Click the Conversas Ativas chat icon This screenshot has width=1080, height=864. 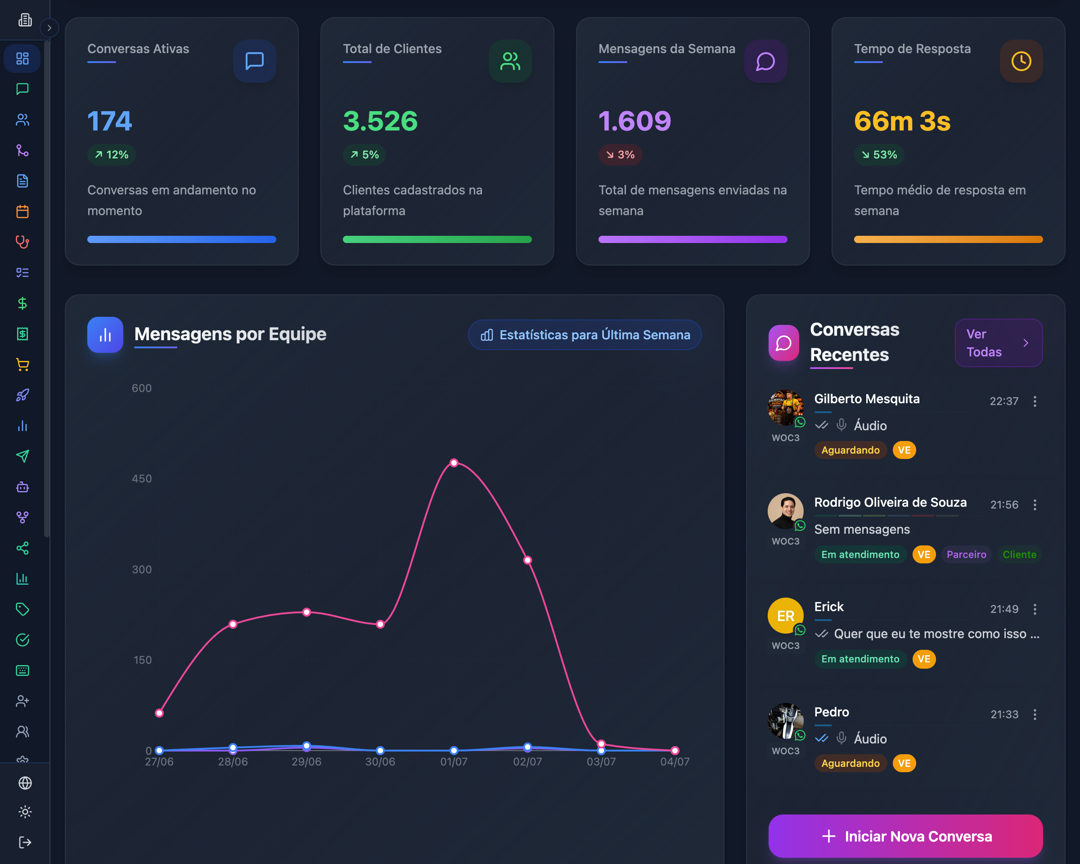click(254, 61)
